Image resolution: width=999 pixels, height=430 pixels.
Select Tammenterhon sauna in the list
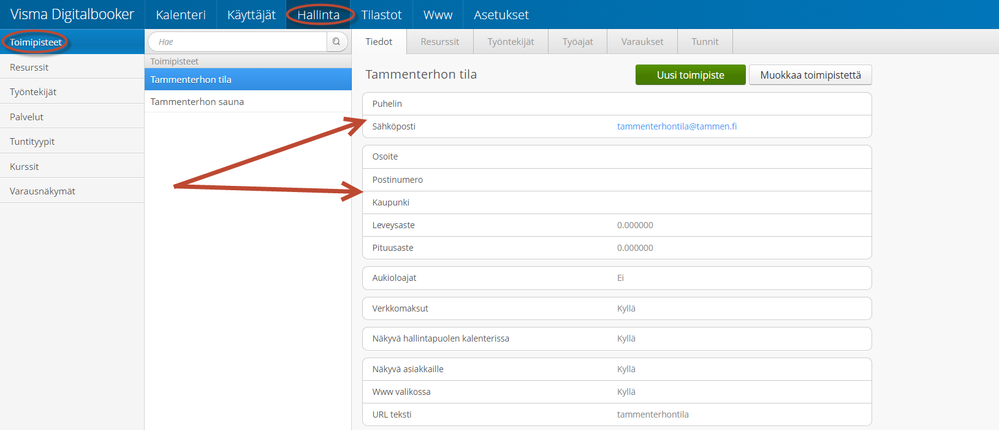tap(248, 102)
